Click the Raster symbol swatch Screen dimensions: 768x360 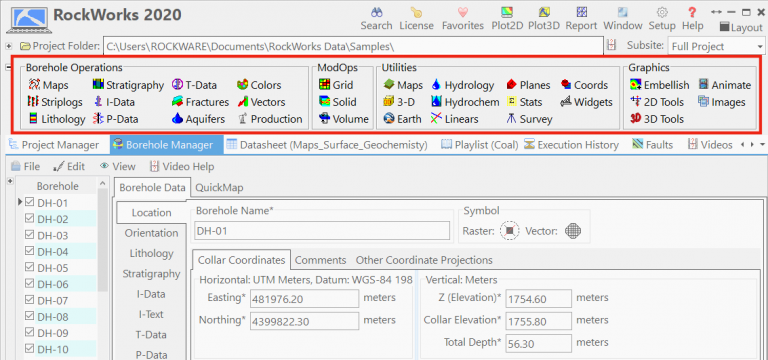(510, 231)
